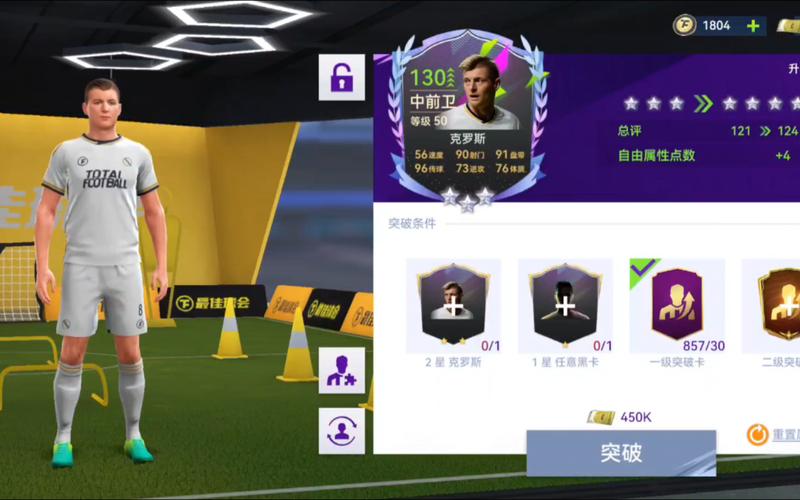Tap the 450K cash cost icon

(x=601, y=417)
